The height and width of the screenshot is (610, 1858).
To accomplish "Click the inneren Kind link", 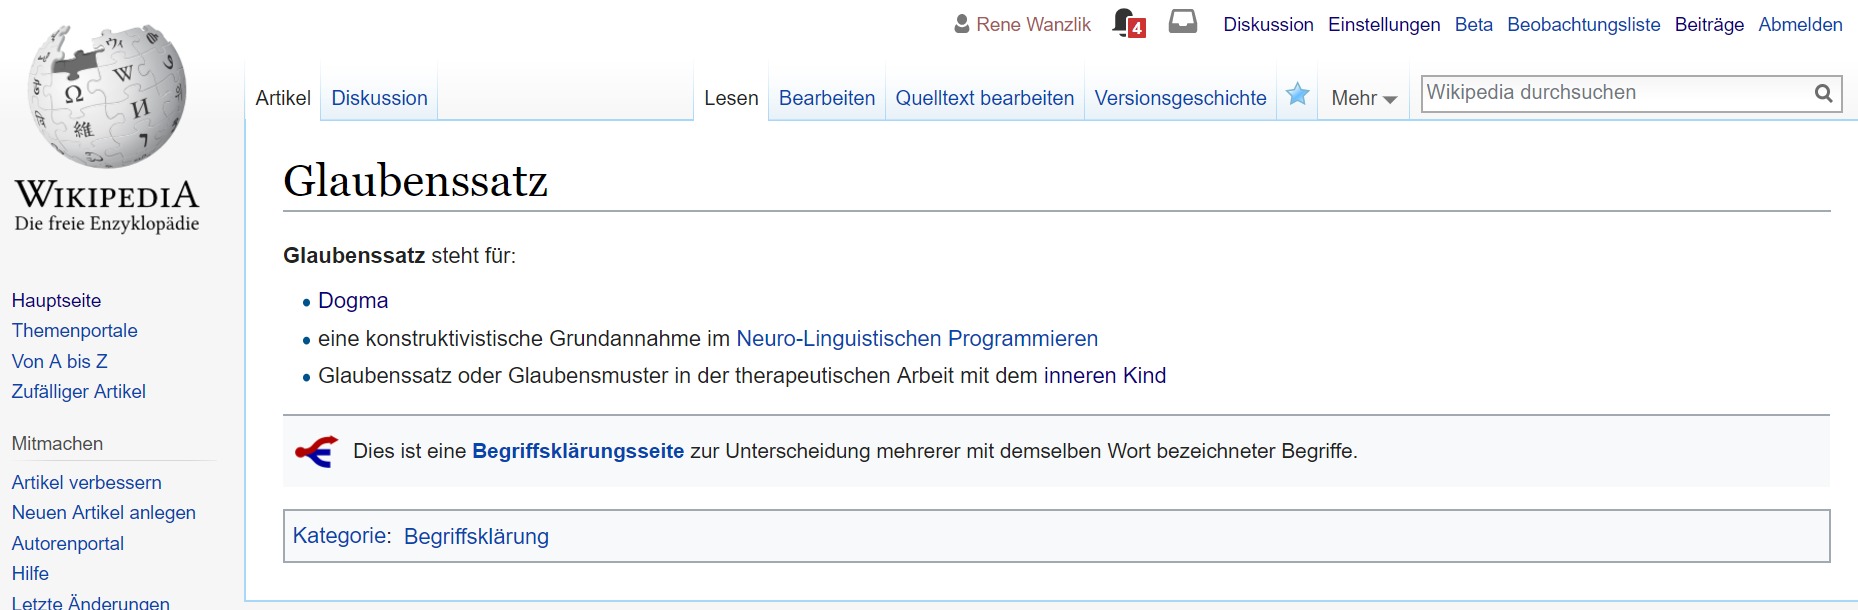I will [x=1104, y=376].
